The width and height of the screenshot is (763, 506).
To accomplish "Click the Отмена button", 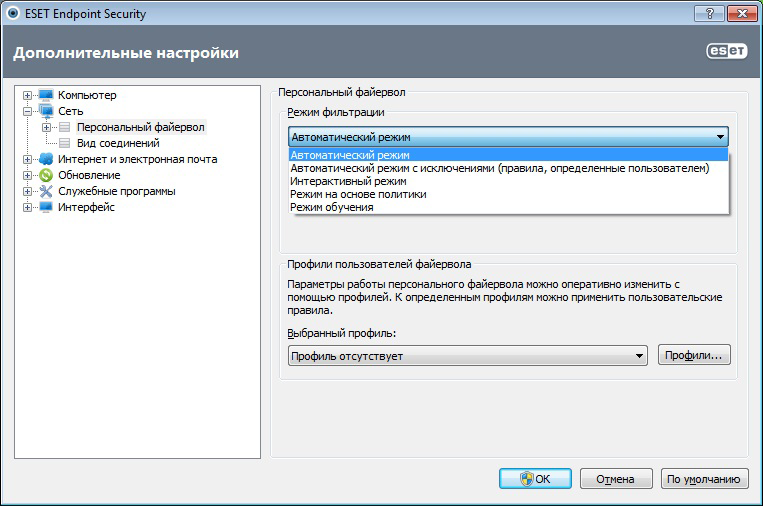I will click(x=616, y=479).
